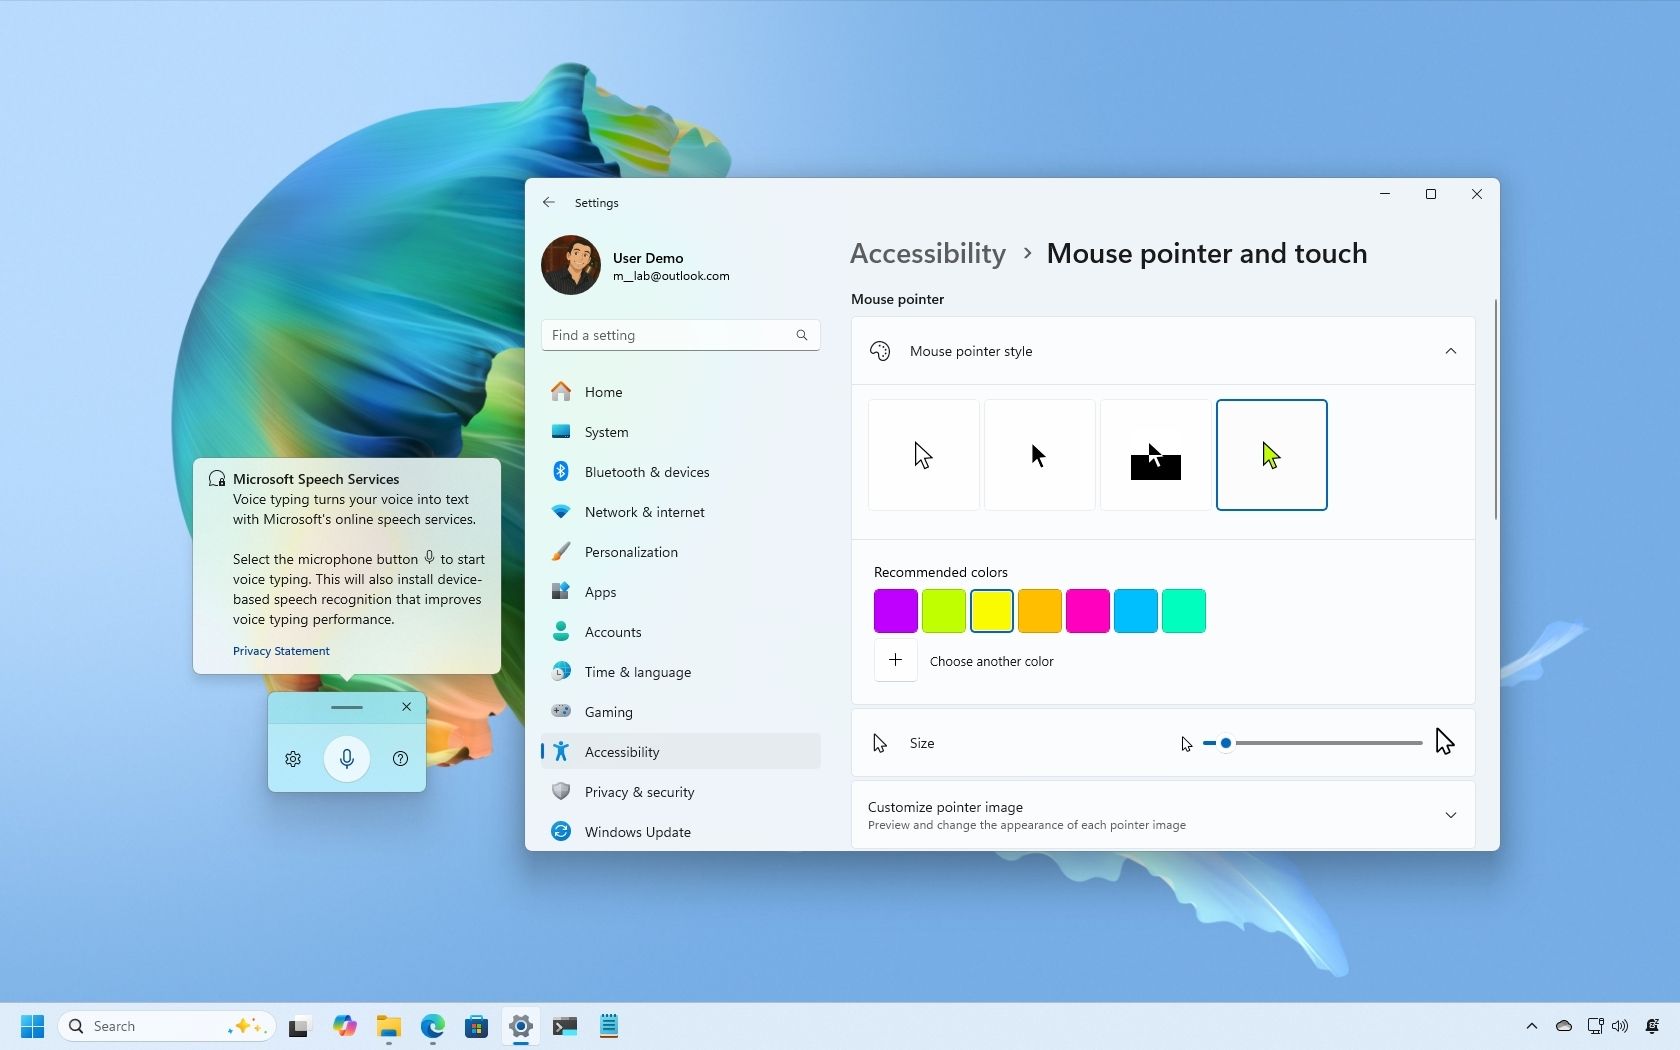Image resolution: width=1680 pixels, height=1050 pixels.
Task: Select the white mouse pointer style
Action: (x=922, y=454)
